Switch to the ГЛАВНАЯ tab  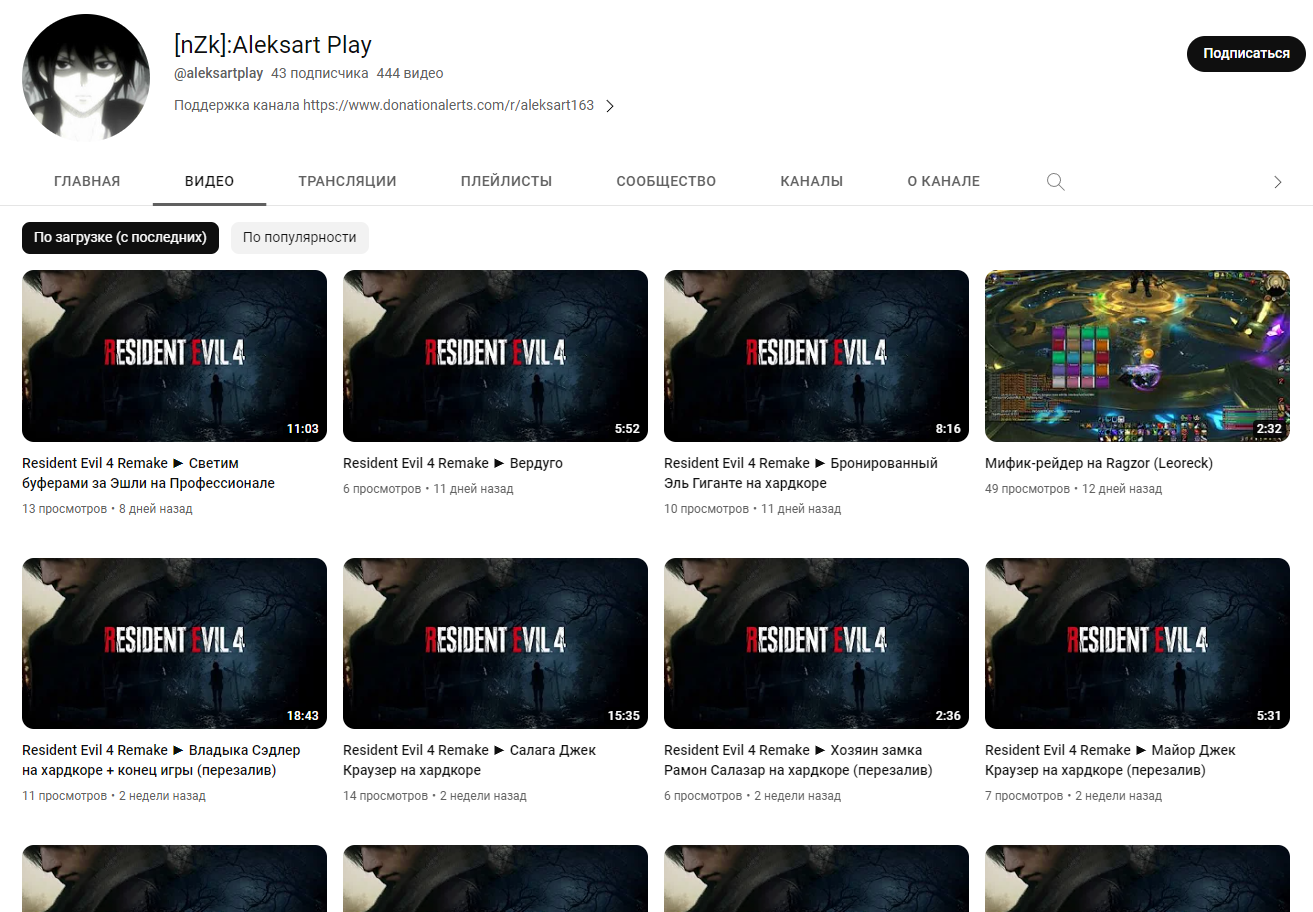pos(87,181)
